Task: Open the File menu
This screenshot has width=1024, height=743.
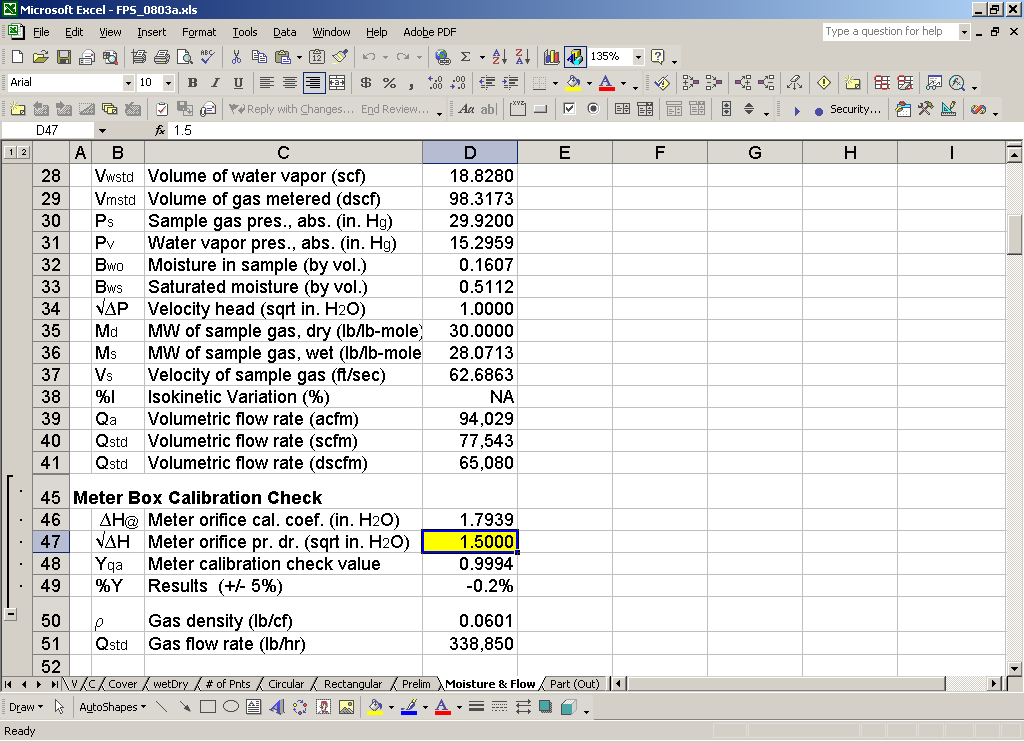Action: 41,32
